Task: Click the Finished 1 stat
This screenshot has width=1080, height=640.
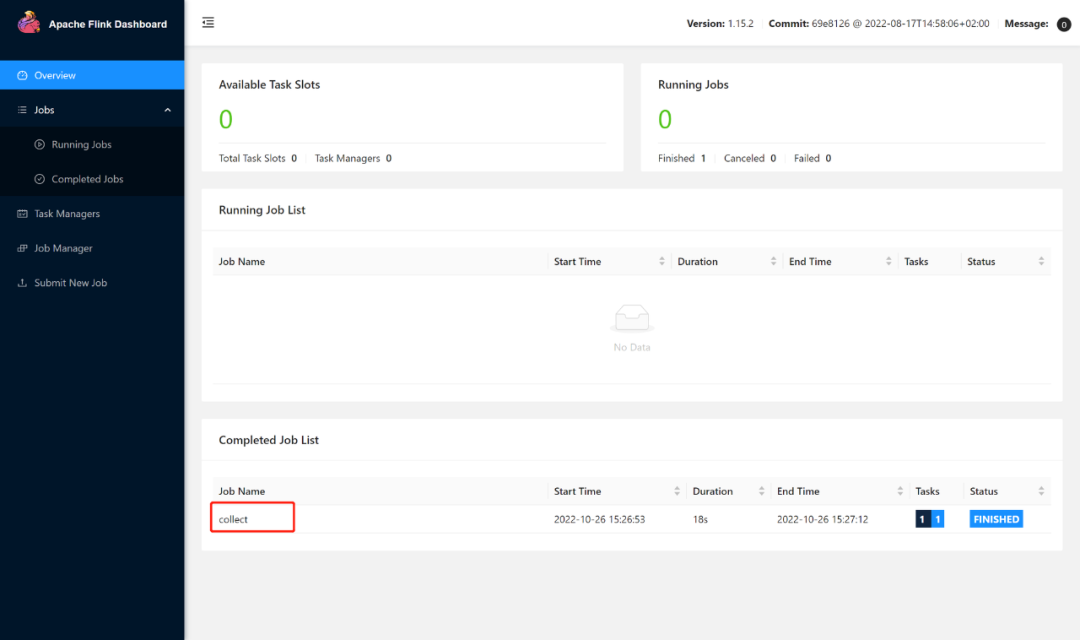Action: (x=682, y=158)
